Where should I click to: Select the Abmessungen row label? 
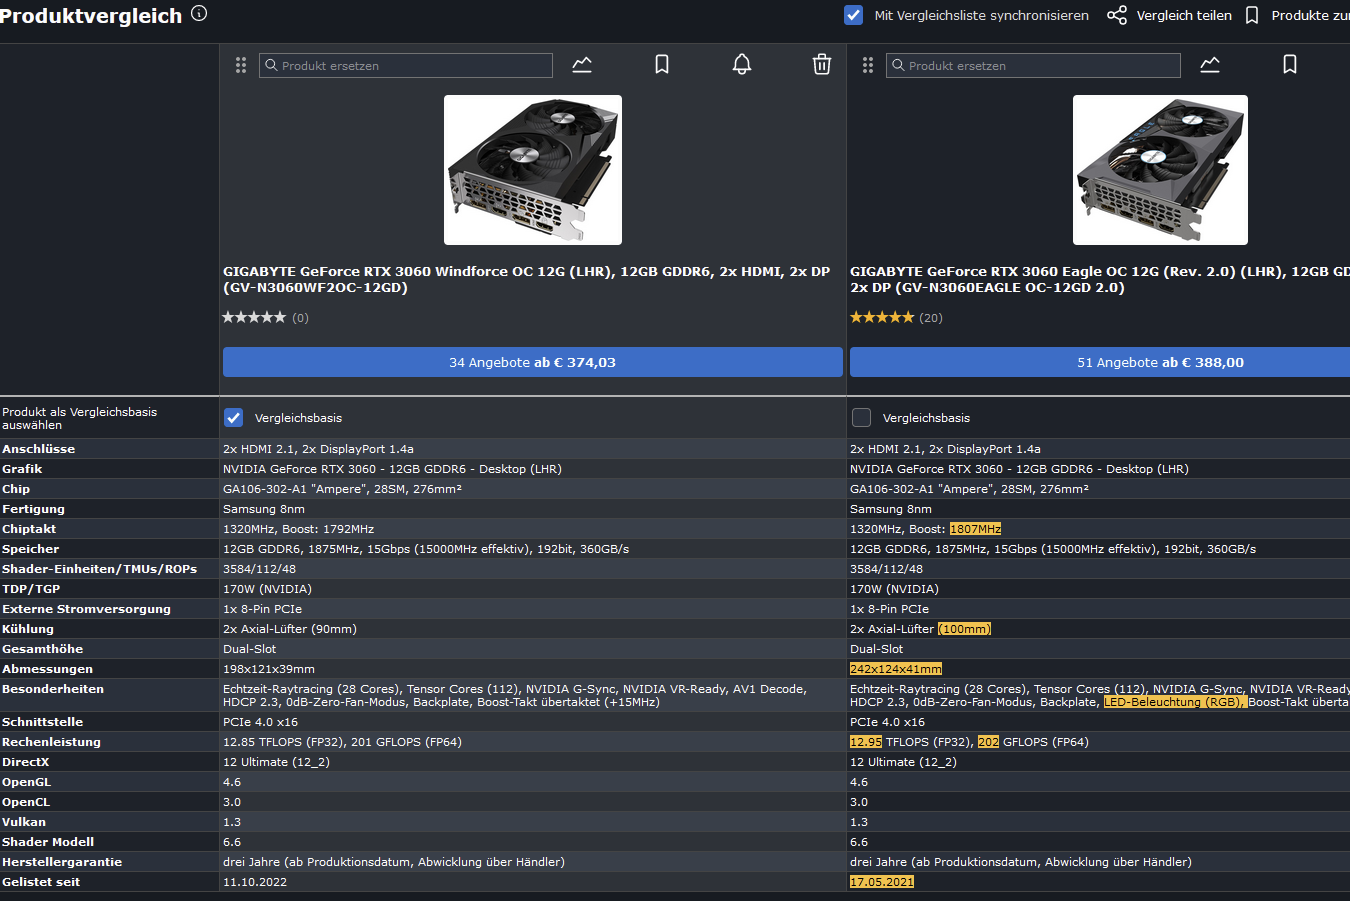click(x=47, y=669)
